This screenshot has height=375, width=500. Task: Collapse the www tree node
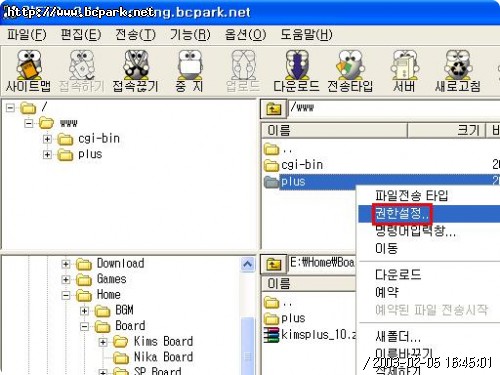[29, 123]
